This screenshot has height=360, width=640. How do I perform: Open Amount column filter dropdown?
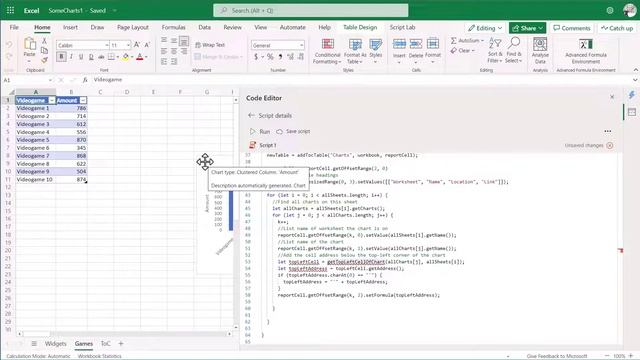click(83, 100)
